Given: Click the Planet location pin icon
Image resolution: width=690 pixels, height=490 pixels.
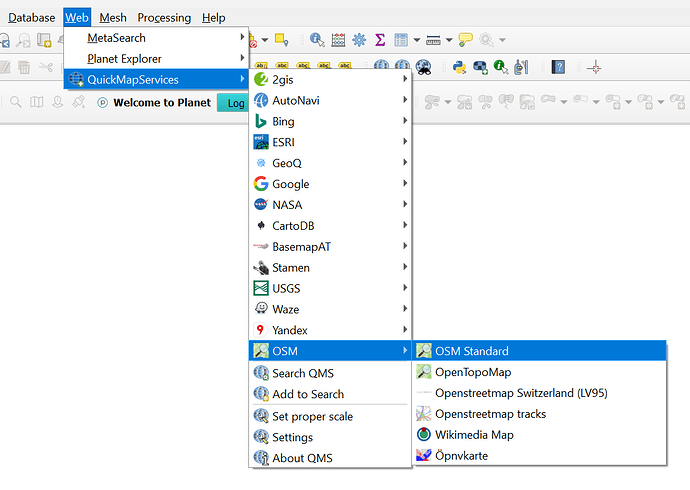Looking at the screenshot, I should (58, 102).
